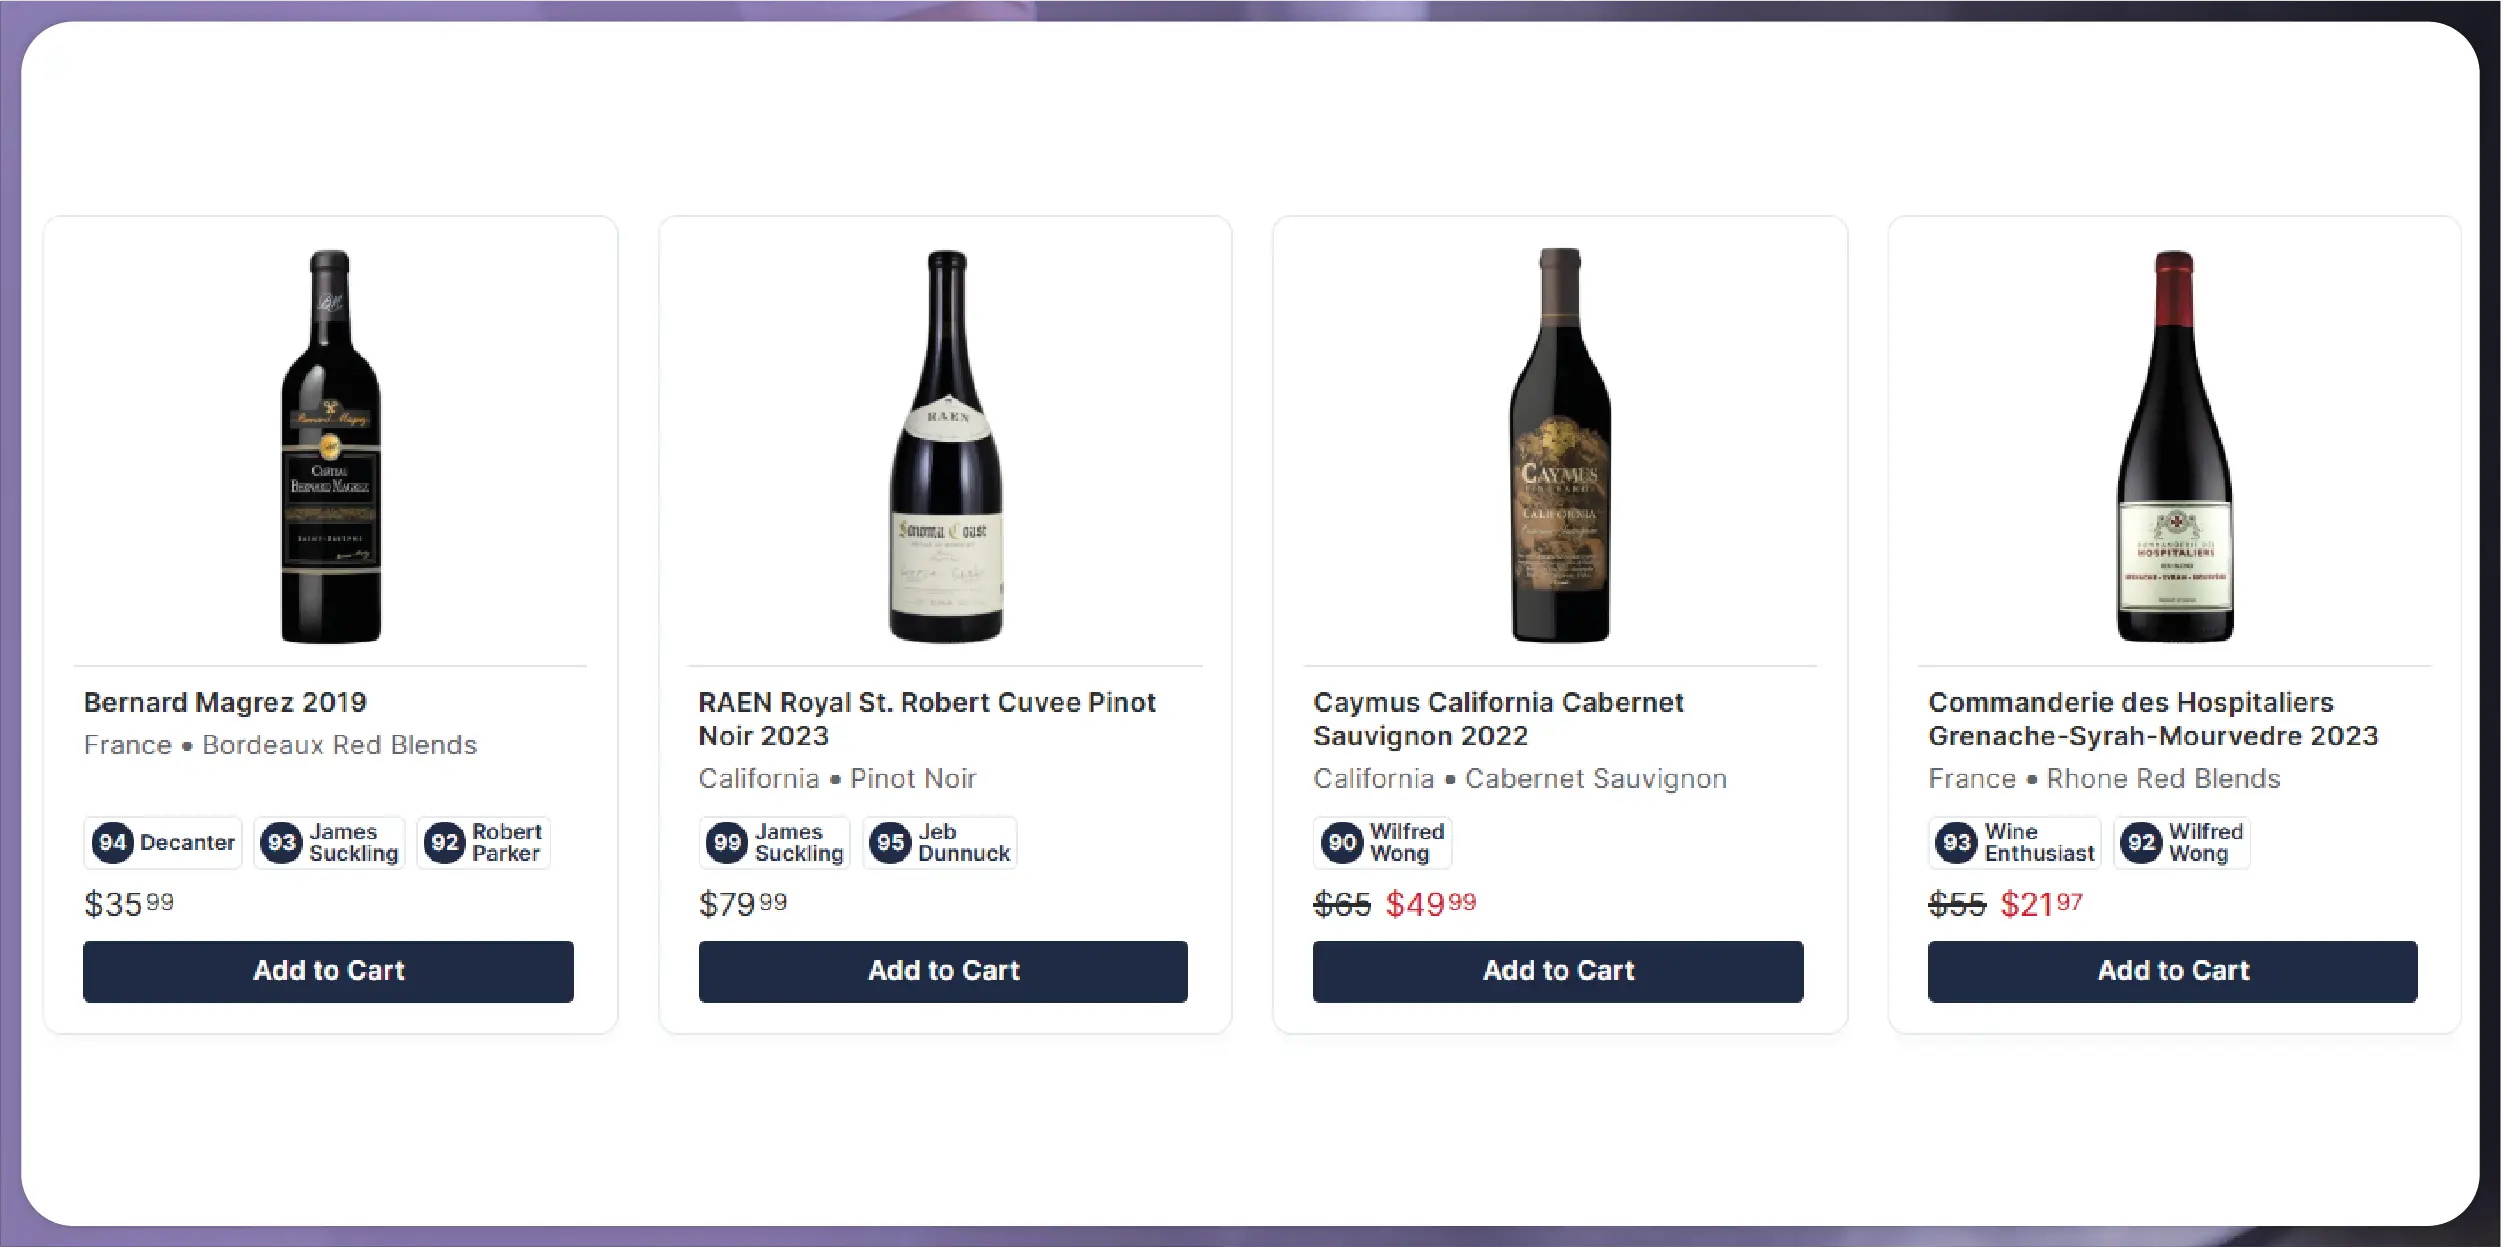This screenshot has height=1248, width=2501.
Task: Add Commanderie des Hospitaliers to cart
Action: [2173, 971]
